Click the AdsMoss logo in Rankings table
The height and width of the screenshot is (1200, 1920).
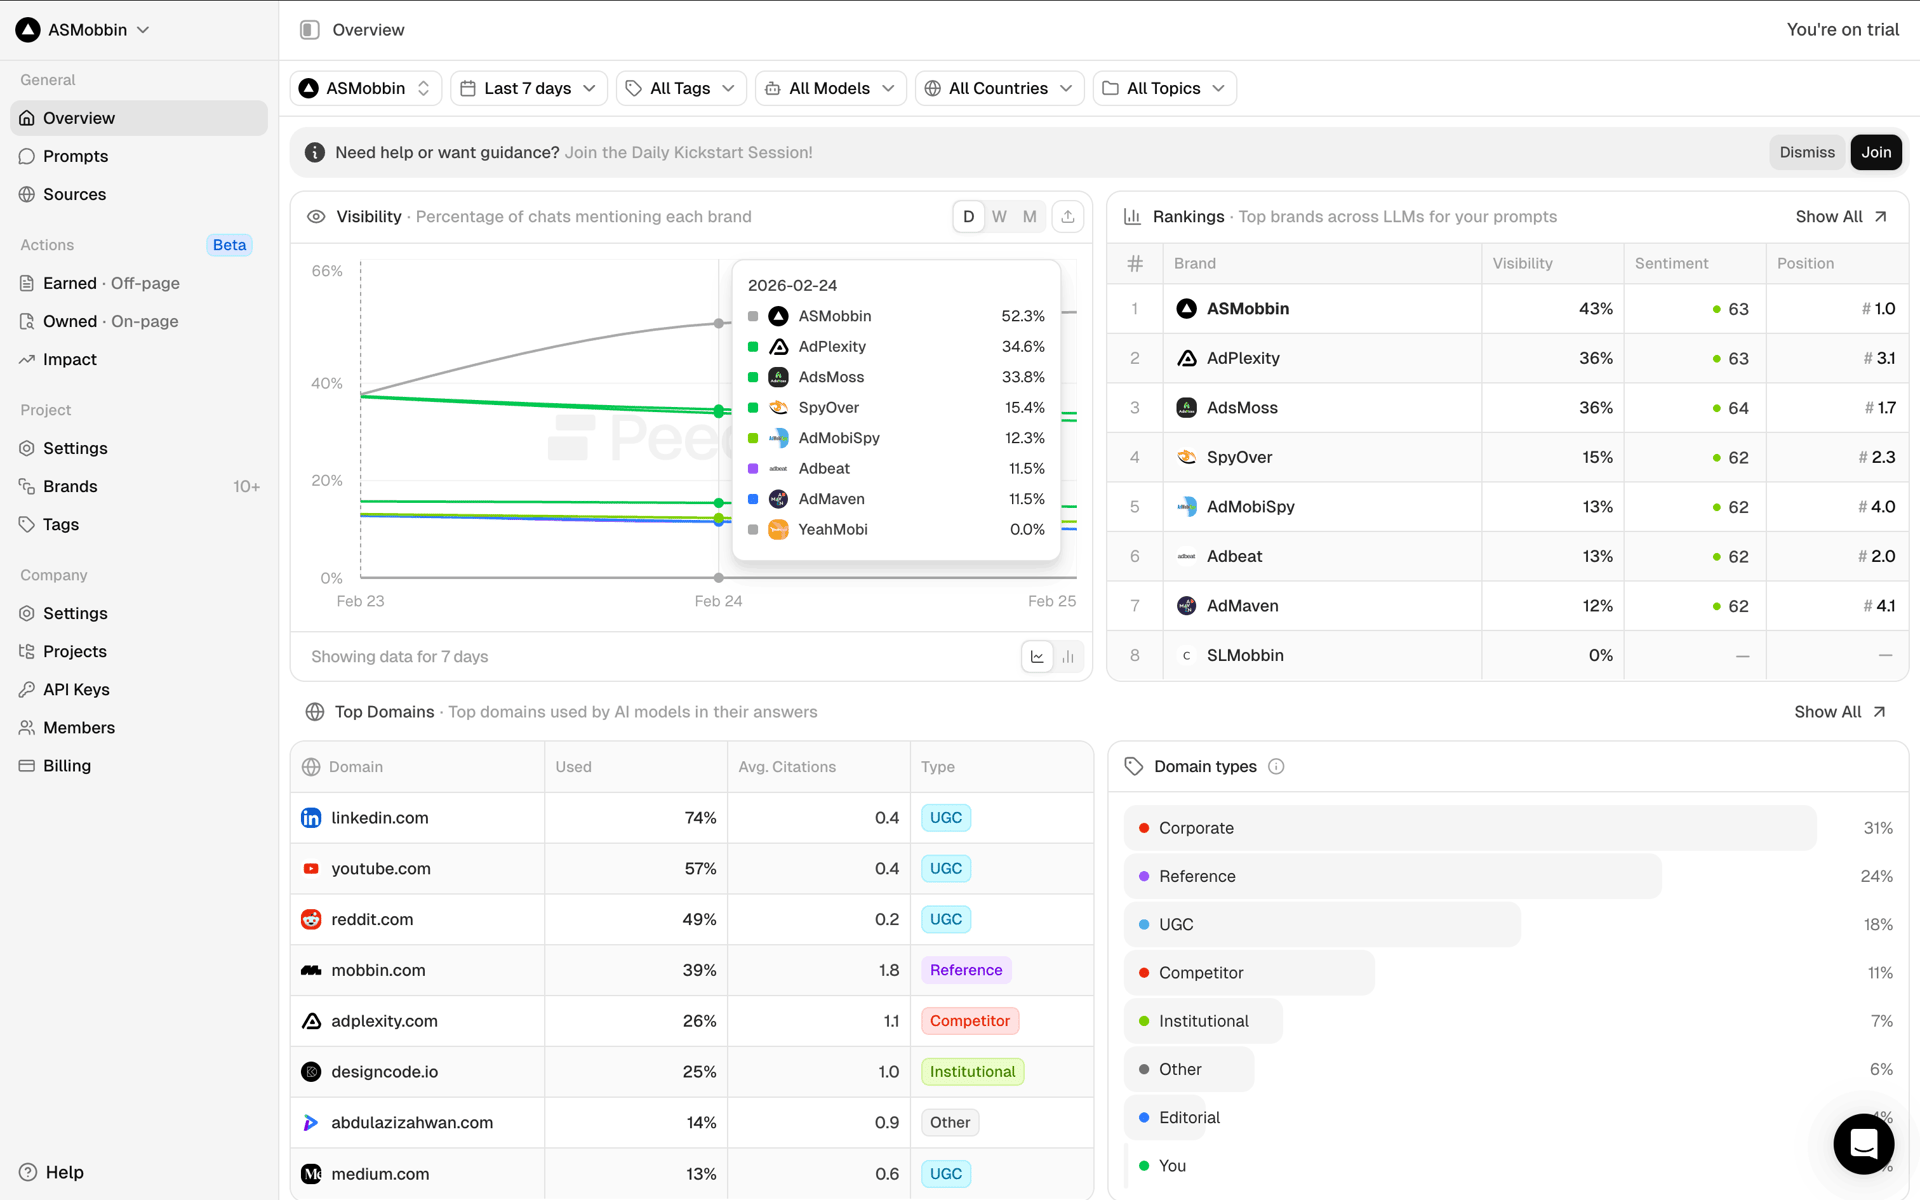(x=1187, y=408)
